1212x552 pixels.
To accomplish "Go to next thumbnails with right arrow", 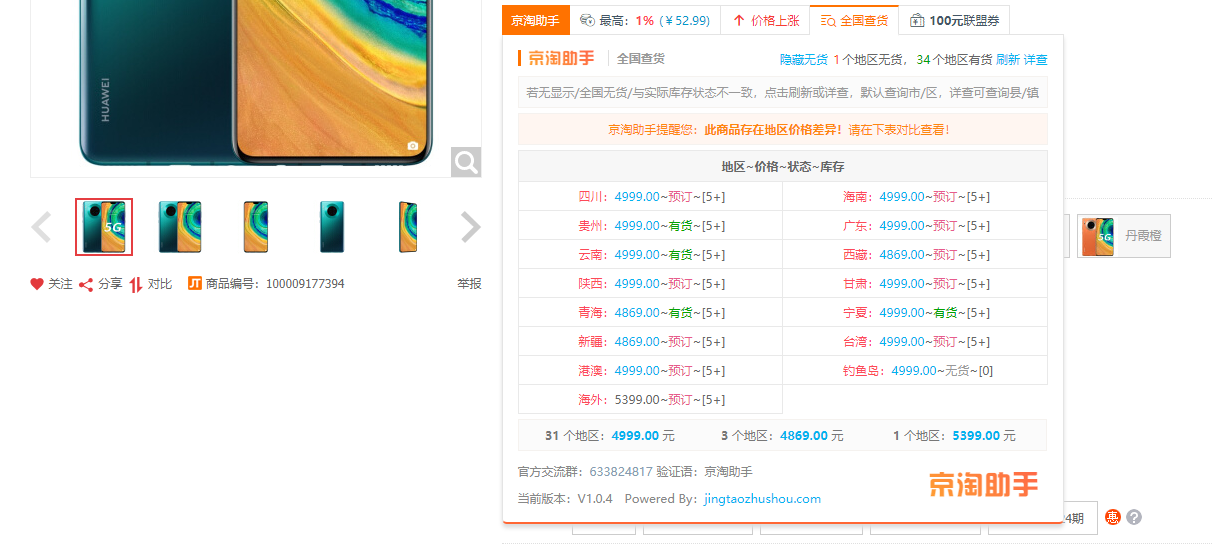I will (471, 228).
